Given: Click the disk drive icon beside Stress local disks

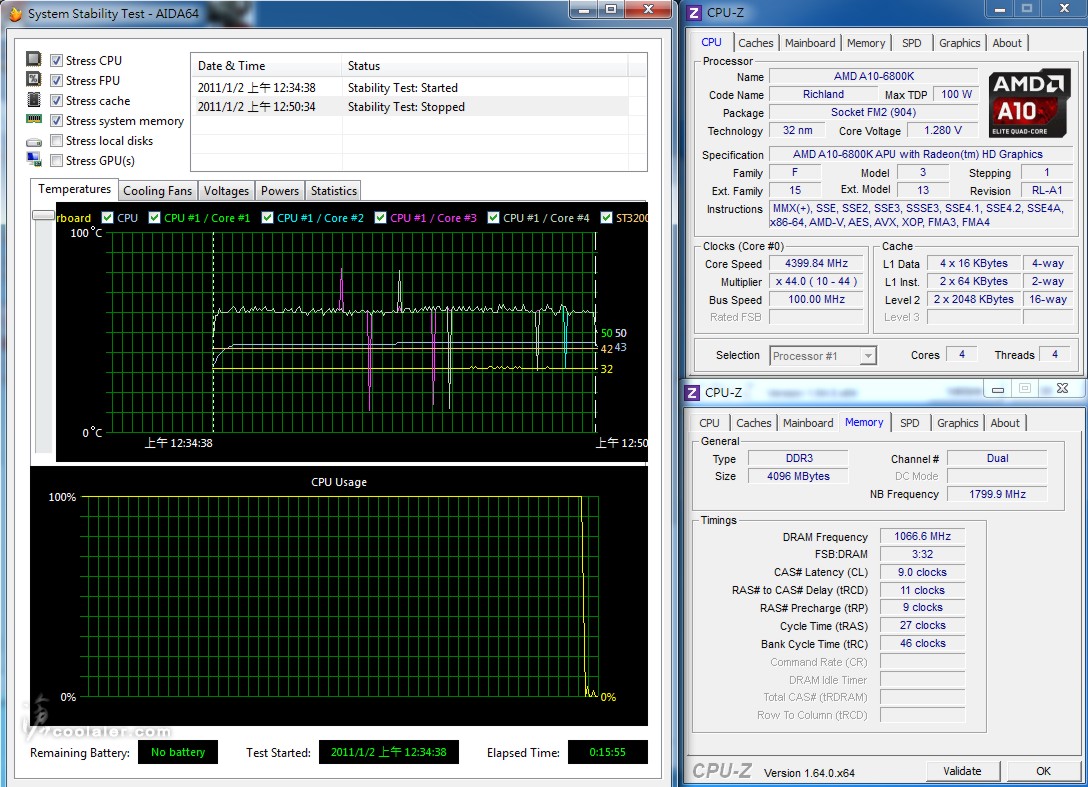Looking at the screenshot, I should point(33,142).
